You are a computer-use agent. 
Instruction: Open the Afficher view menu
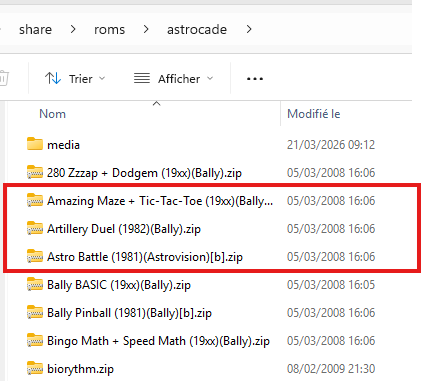(173, 79)
